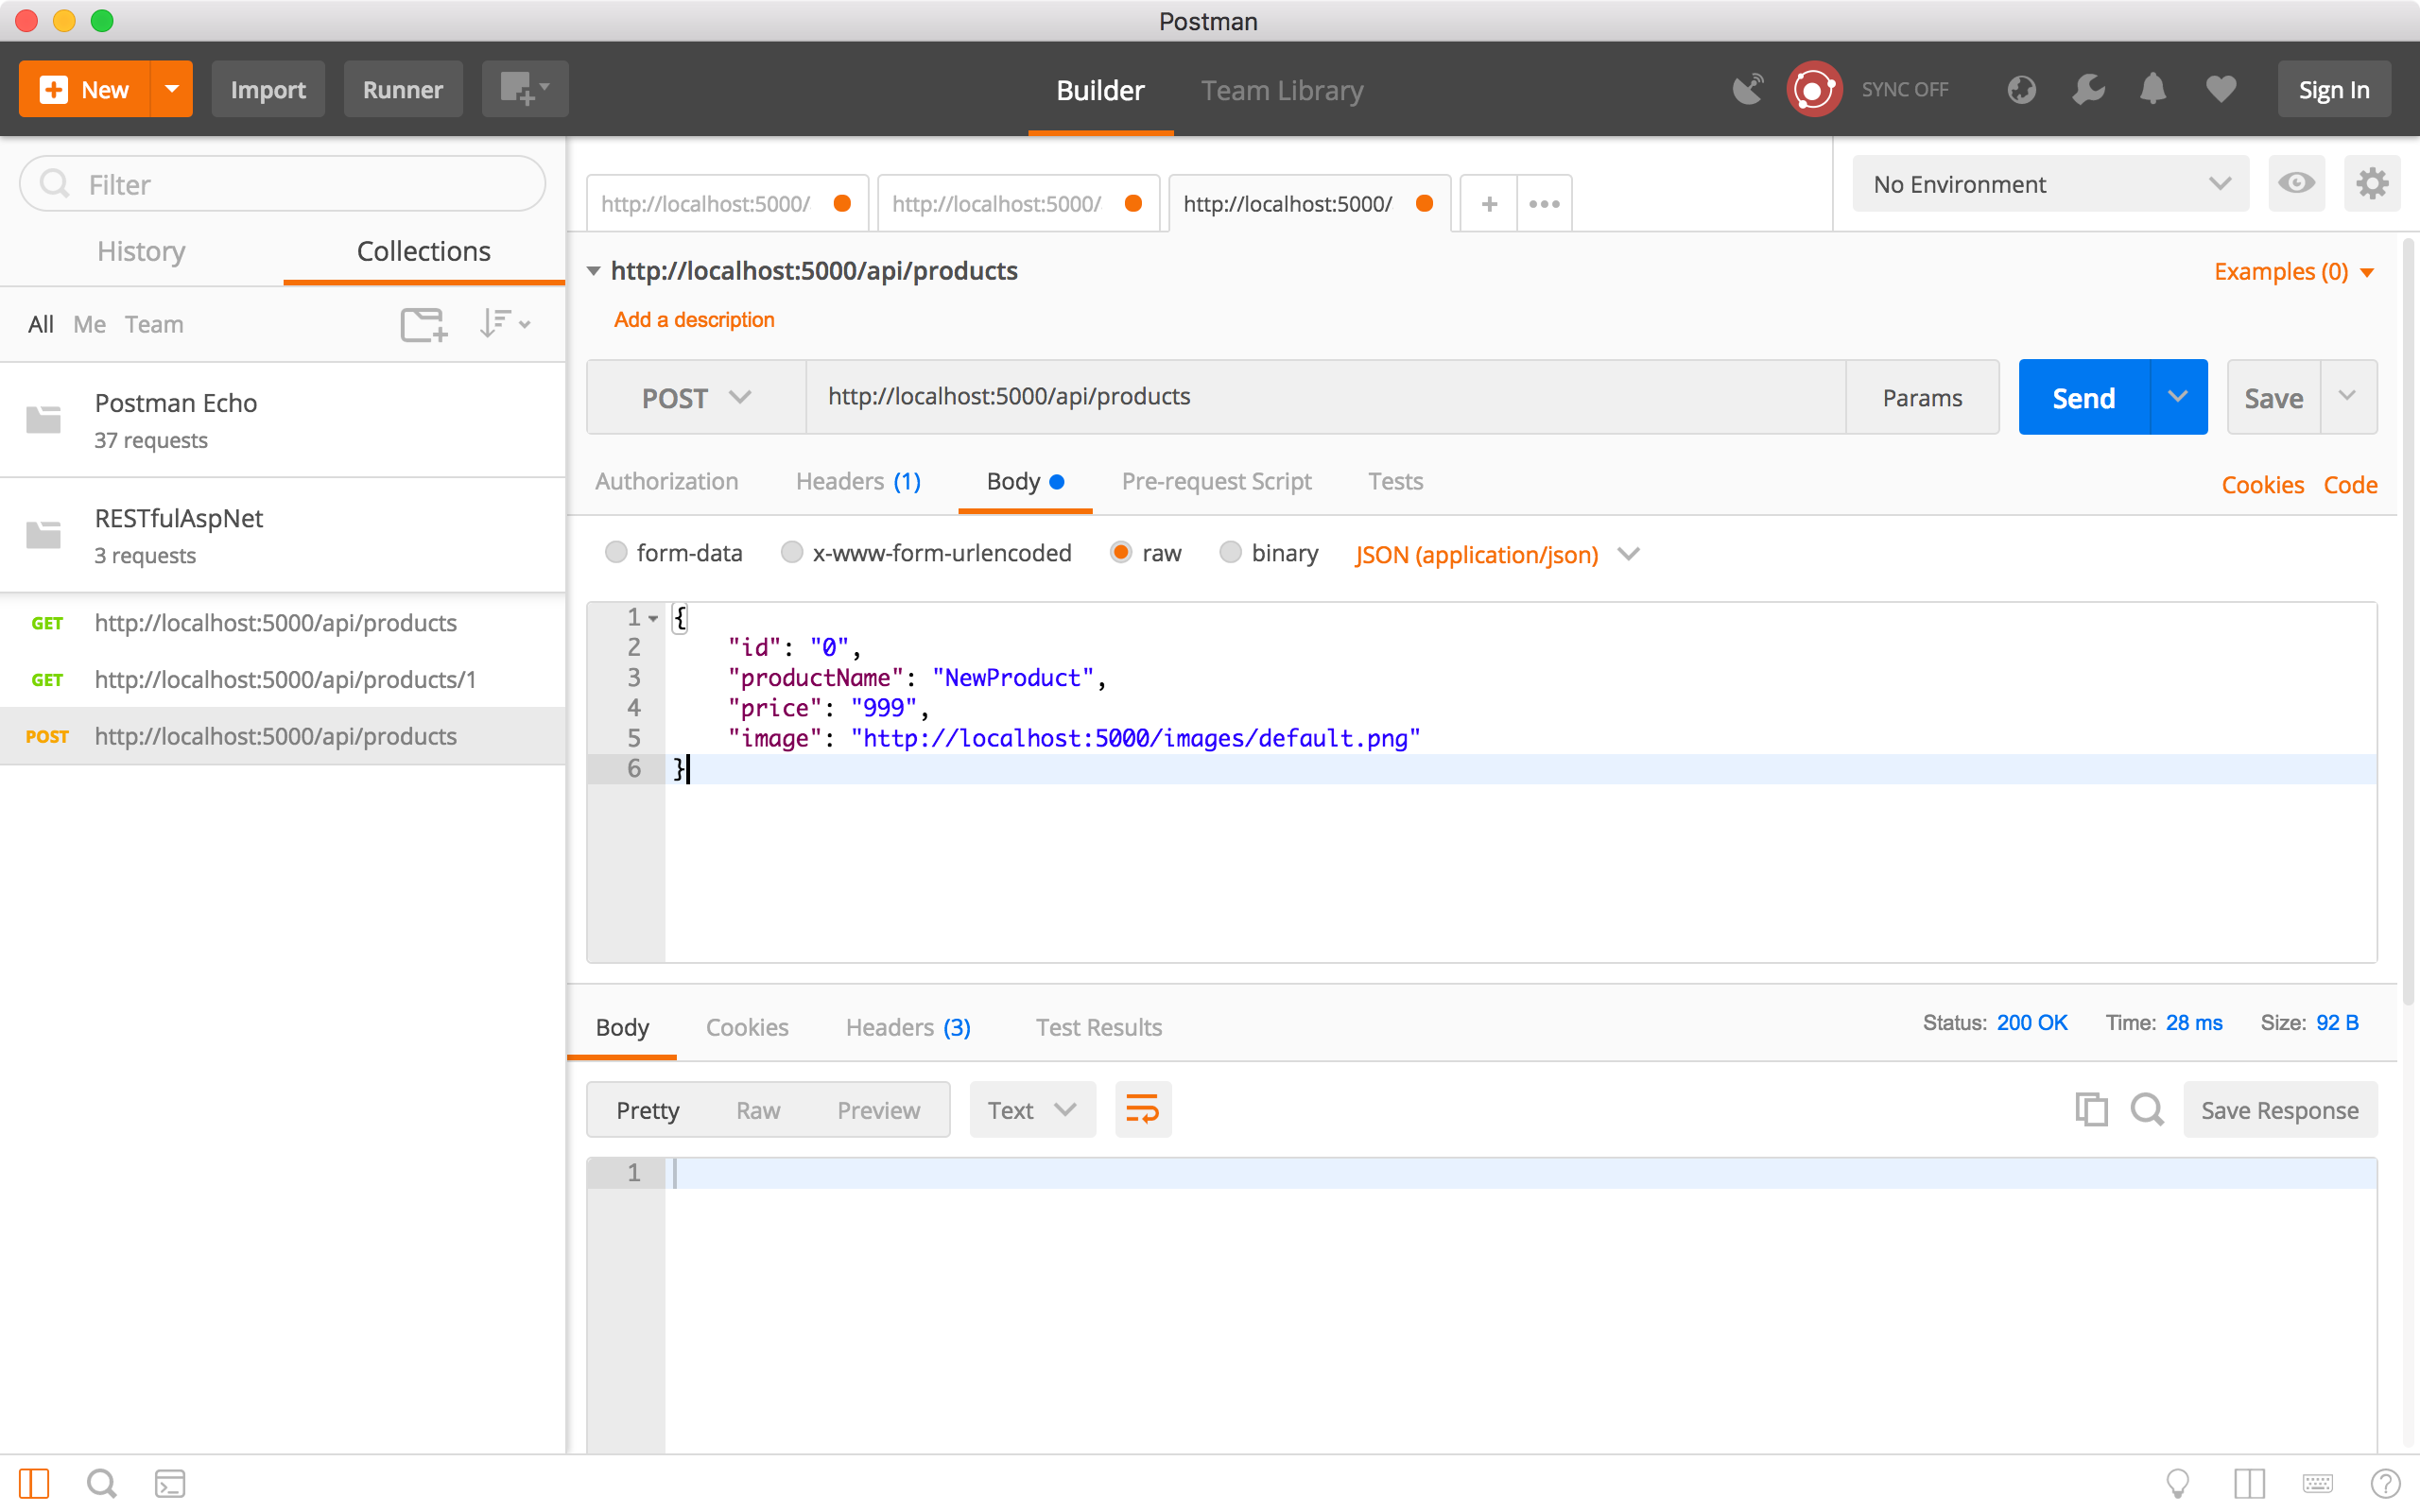Screen dimensions: 2420x1512
Task: Filter collections by Me
Action: point(89,324)
